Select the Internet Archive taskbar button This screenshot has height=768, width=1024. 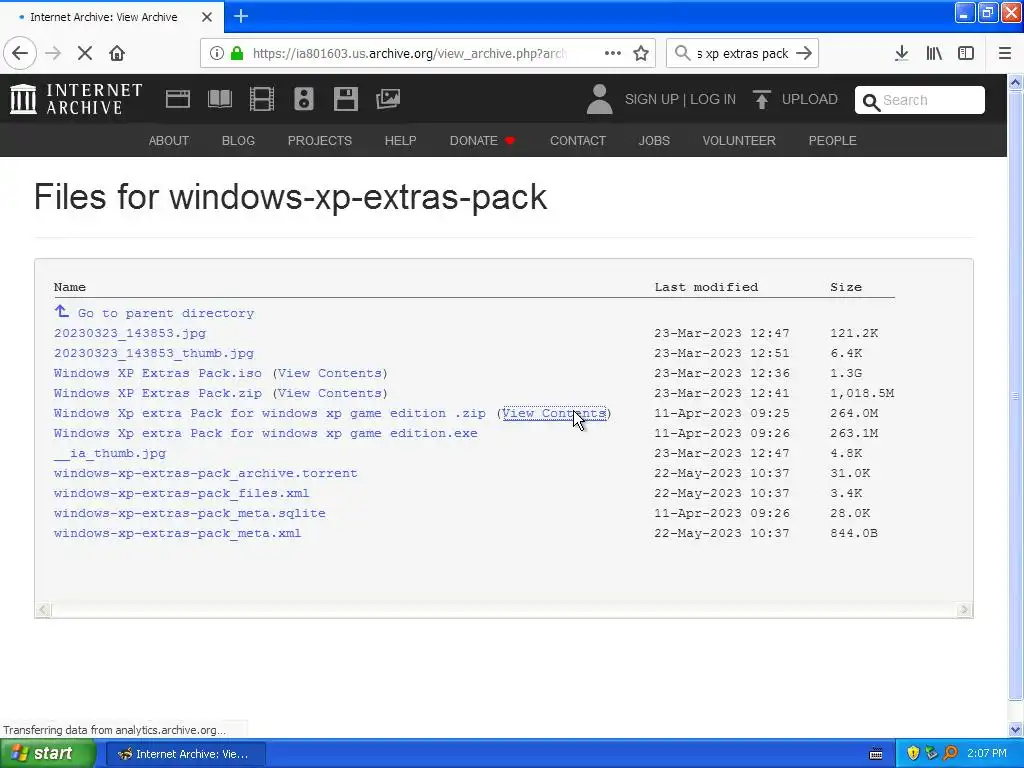[186, 754]
